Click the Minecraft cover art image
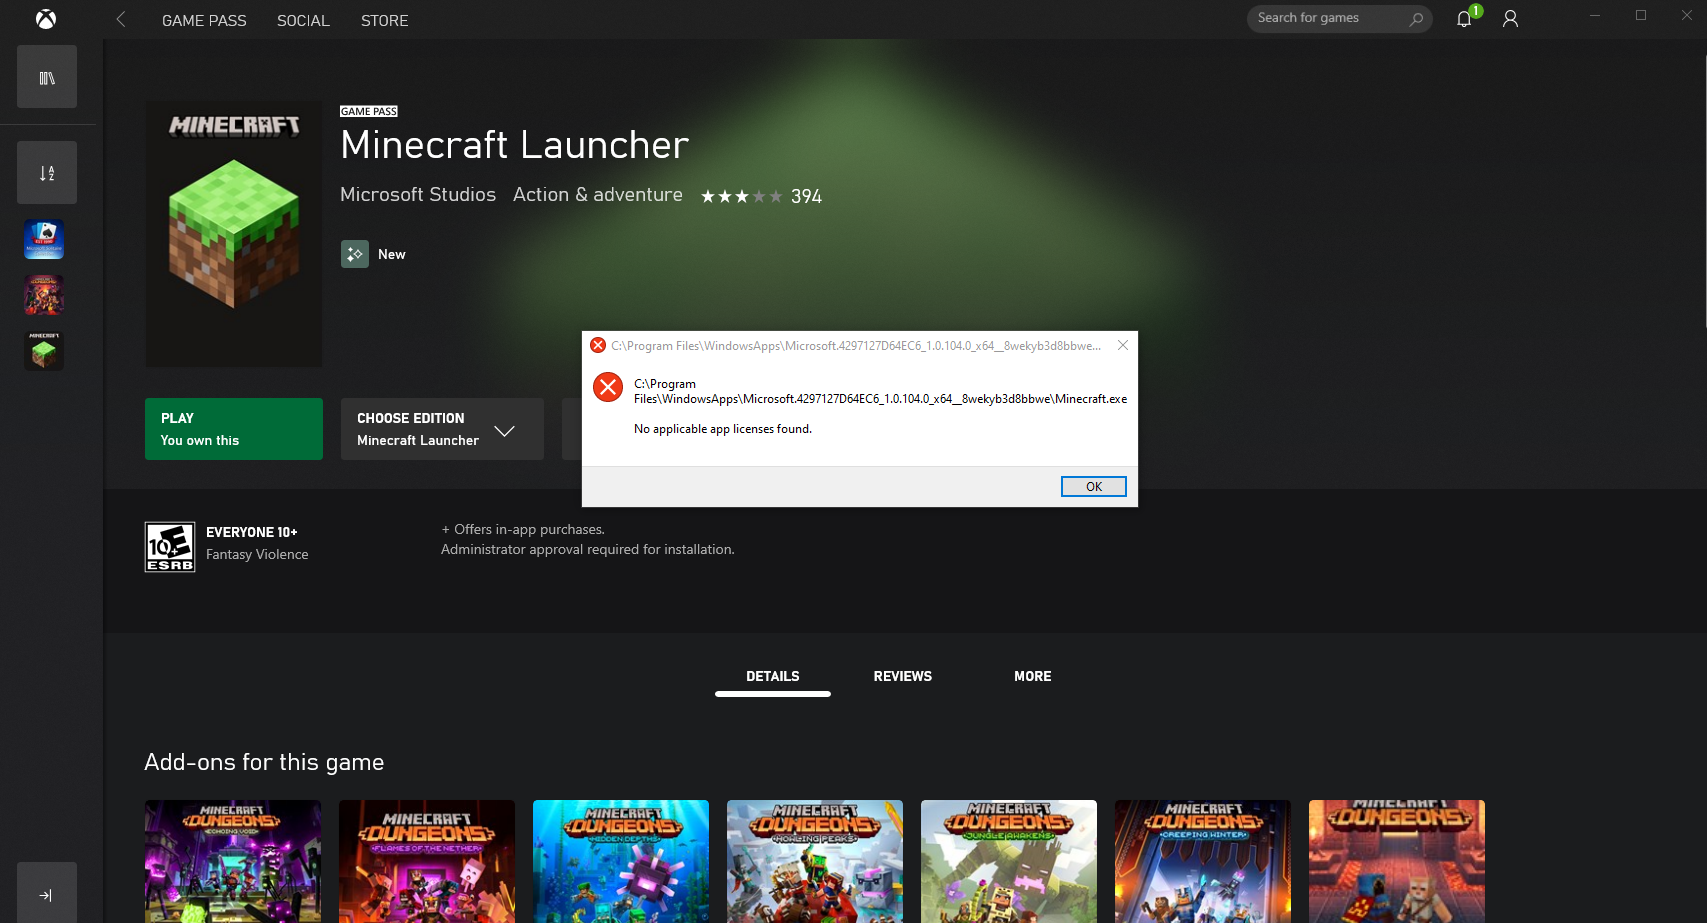 pyautogui.click(x=234, y=234)
